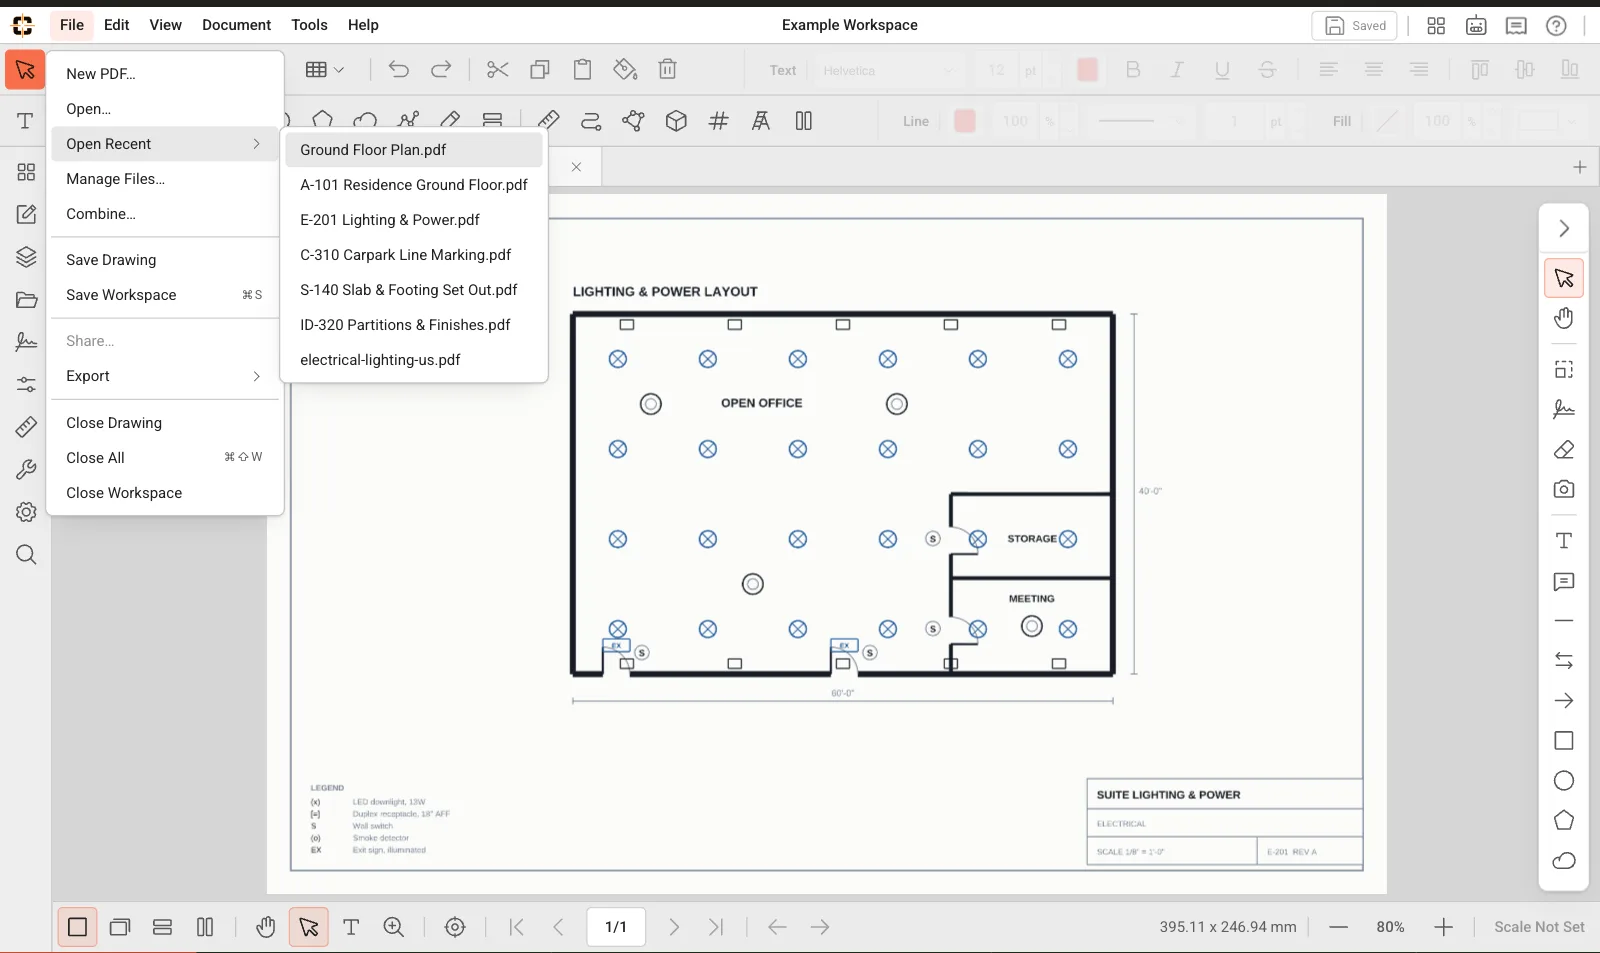The width and height of the screenshot is (1600, 953).
Task: Go to the next page arrow
Action: [674, 927]
